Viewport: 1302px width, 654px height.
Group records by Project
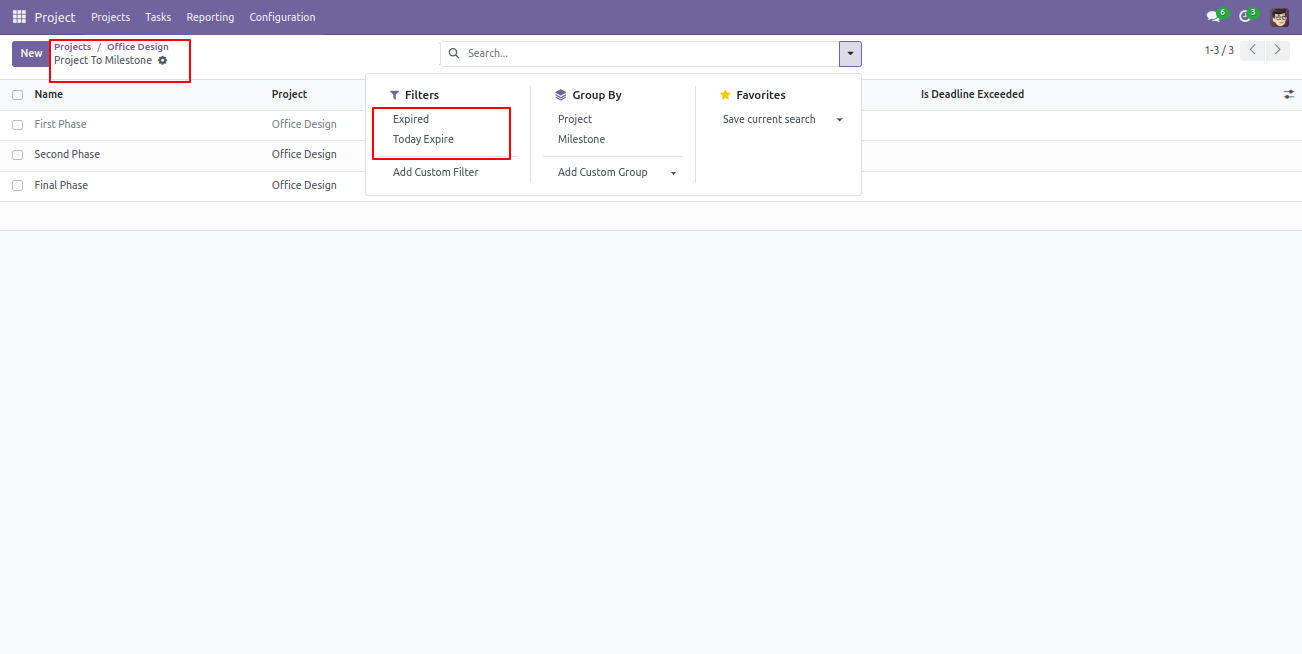[575, 119]
